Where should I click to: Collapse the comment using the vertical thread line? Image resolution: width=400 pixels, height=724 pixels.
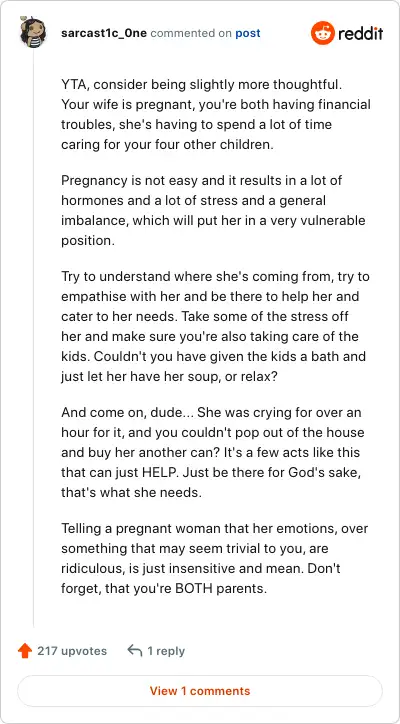tap(33, 338)
